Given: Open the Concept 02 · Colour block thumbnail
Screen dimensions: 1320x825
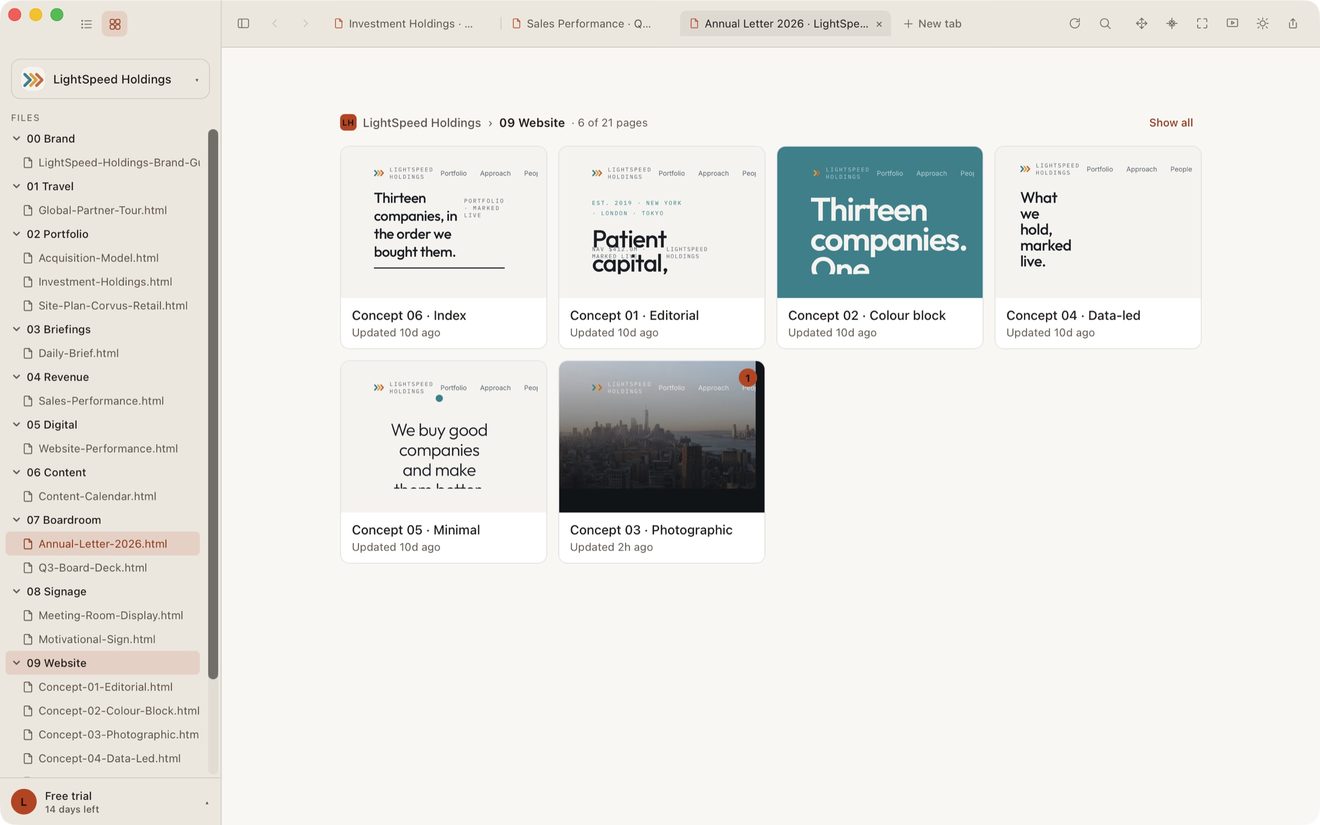Looking at the screenshot, I should click(880, 223).
